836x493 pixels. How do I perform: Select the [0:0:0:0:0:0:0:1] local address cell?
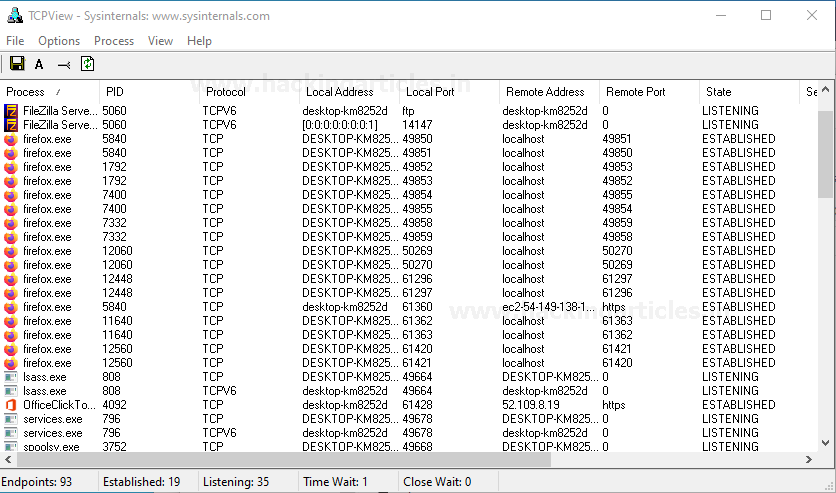click(x=340, y=125)
